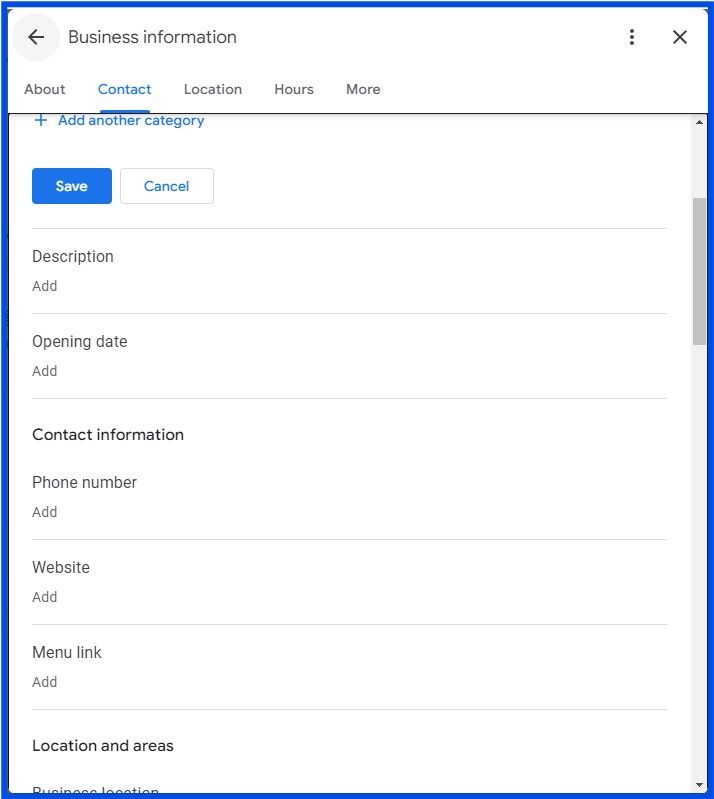Click the scrollbar up arrow
The image size is (714, 799).
[699, 122]
